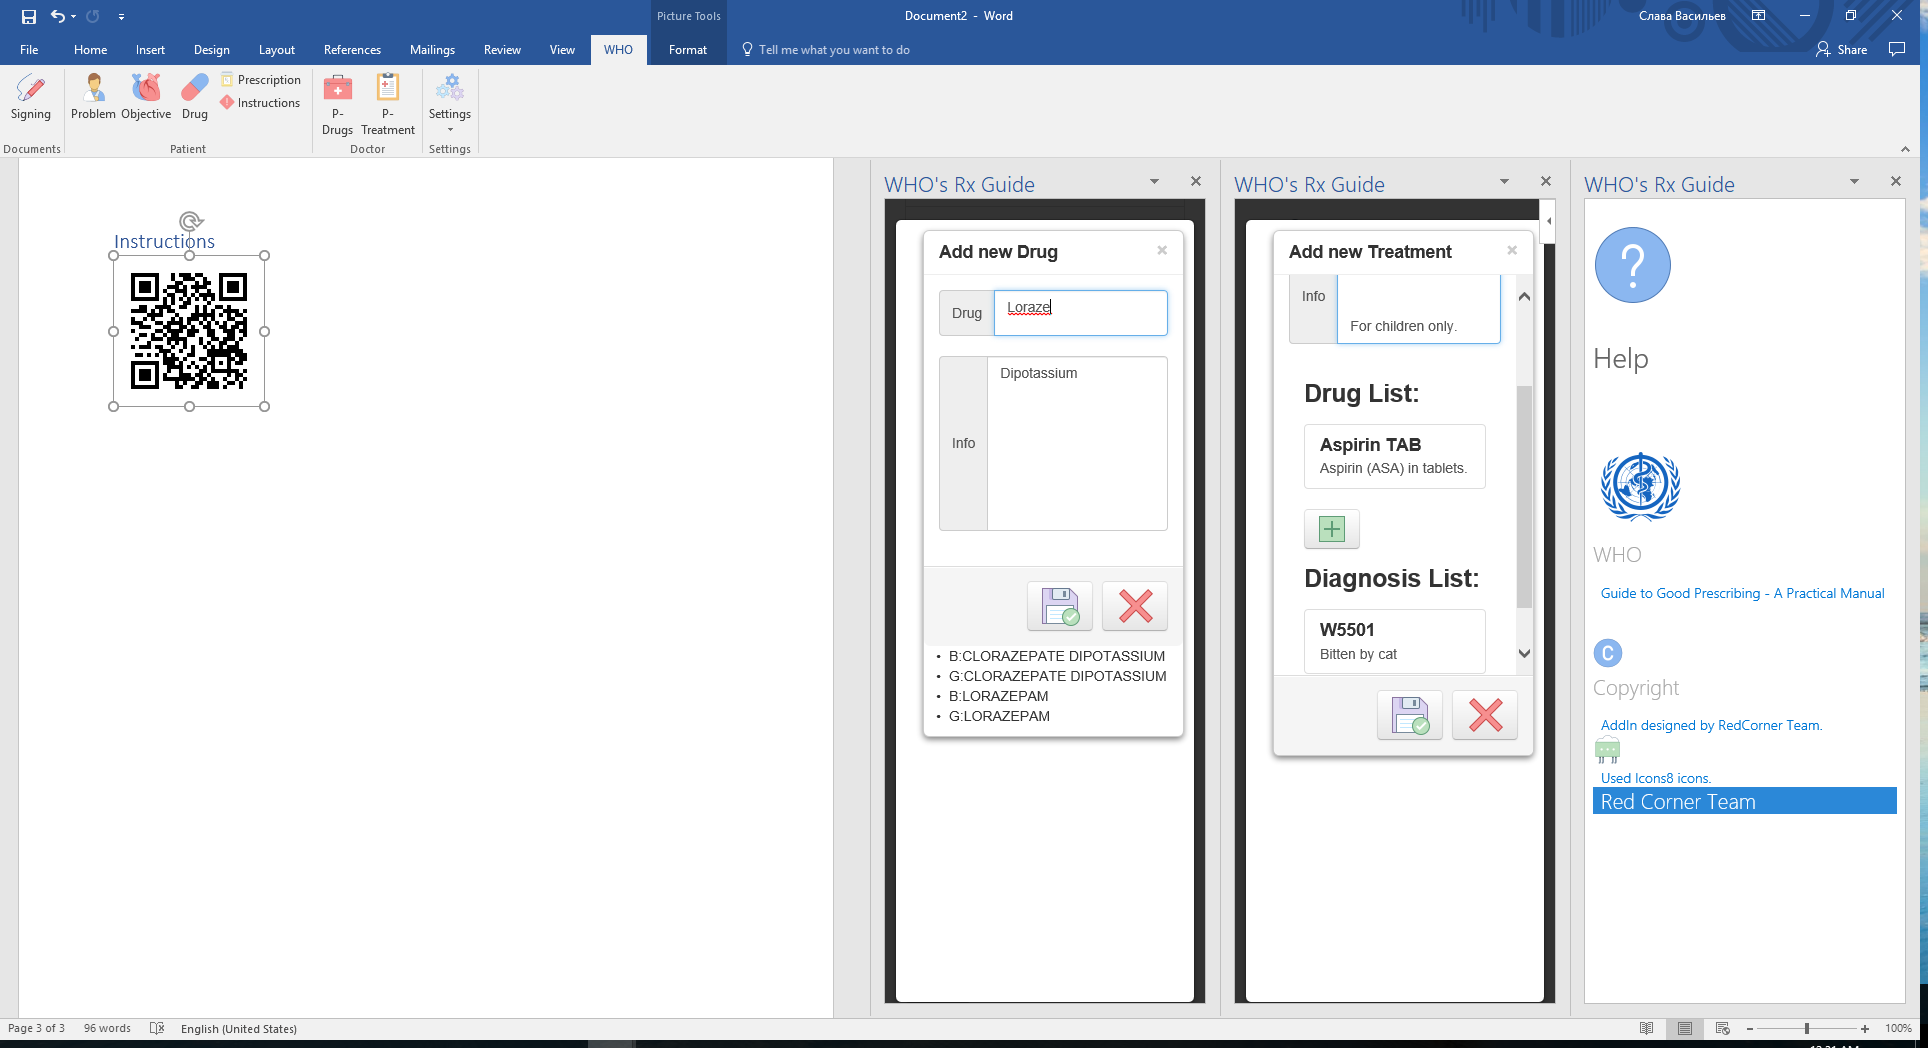1928x1048 pixels.
Task: Click the Info box reading For children only
Action: coord(1419,310)
